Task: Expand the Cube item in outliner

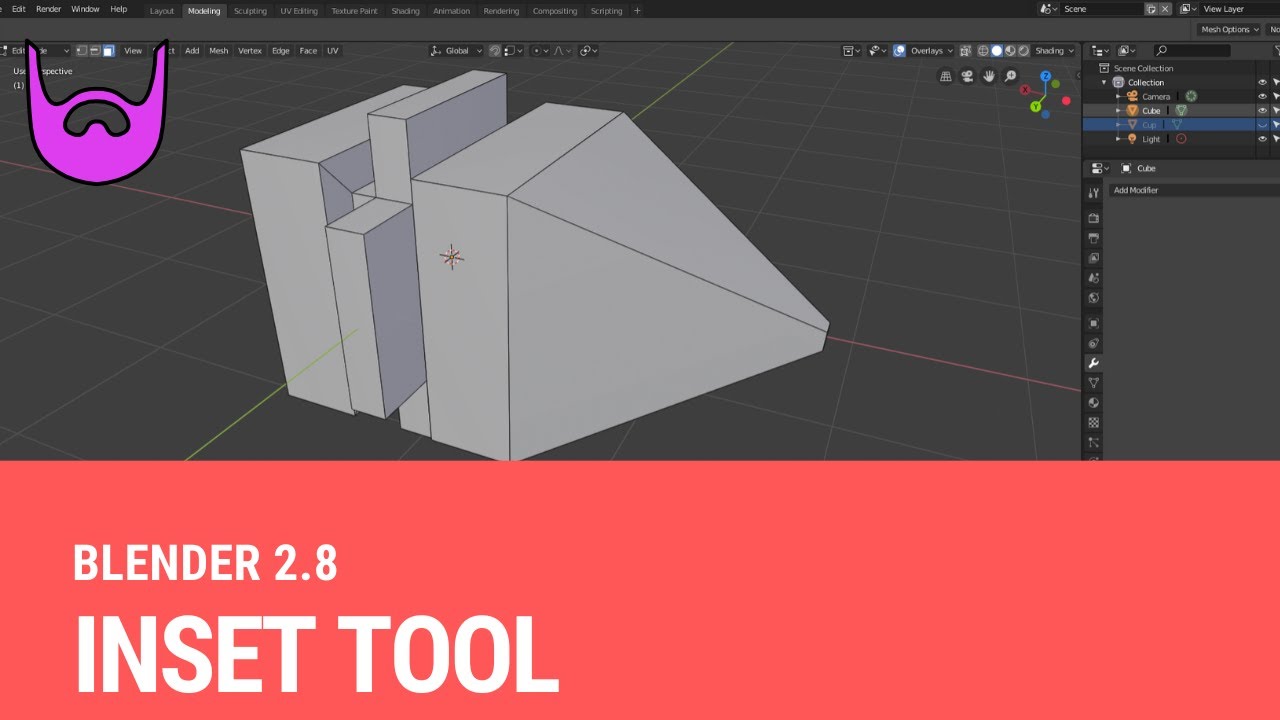Action: pos(1118,111)
